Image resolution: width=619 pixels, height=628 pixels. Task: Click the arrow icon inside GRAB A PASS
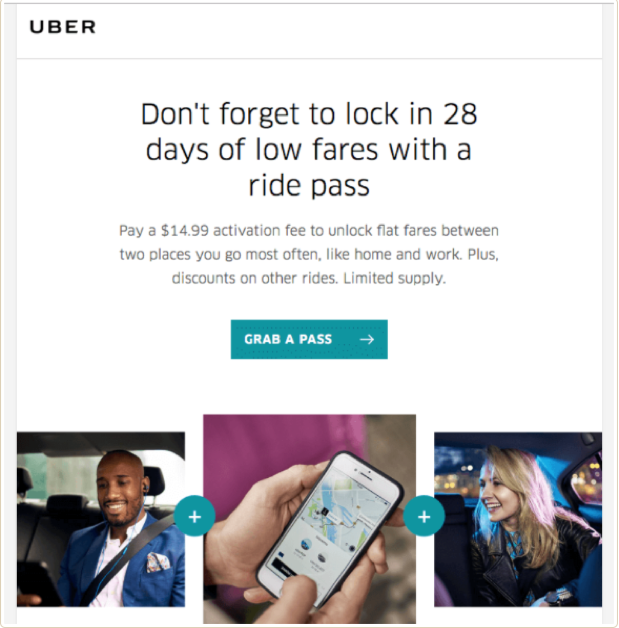coord(367,340)
